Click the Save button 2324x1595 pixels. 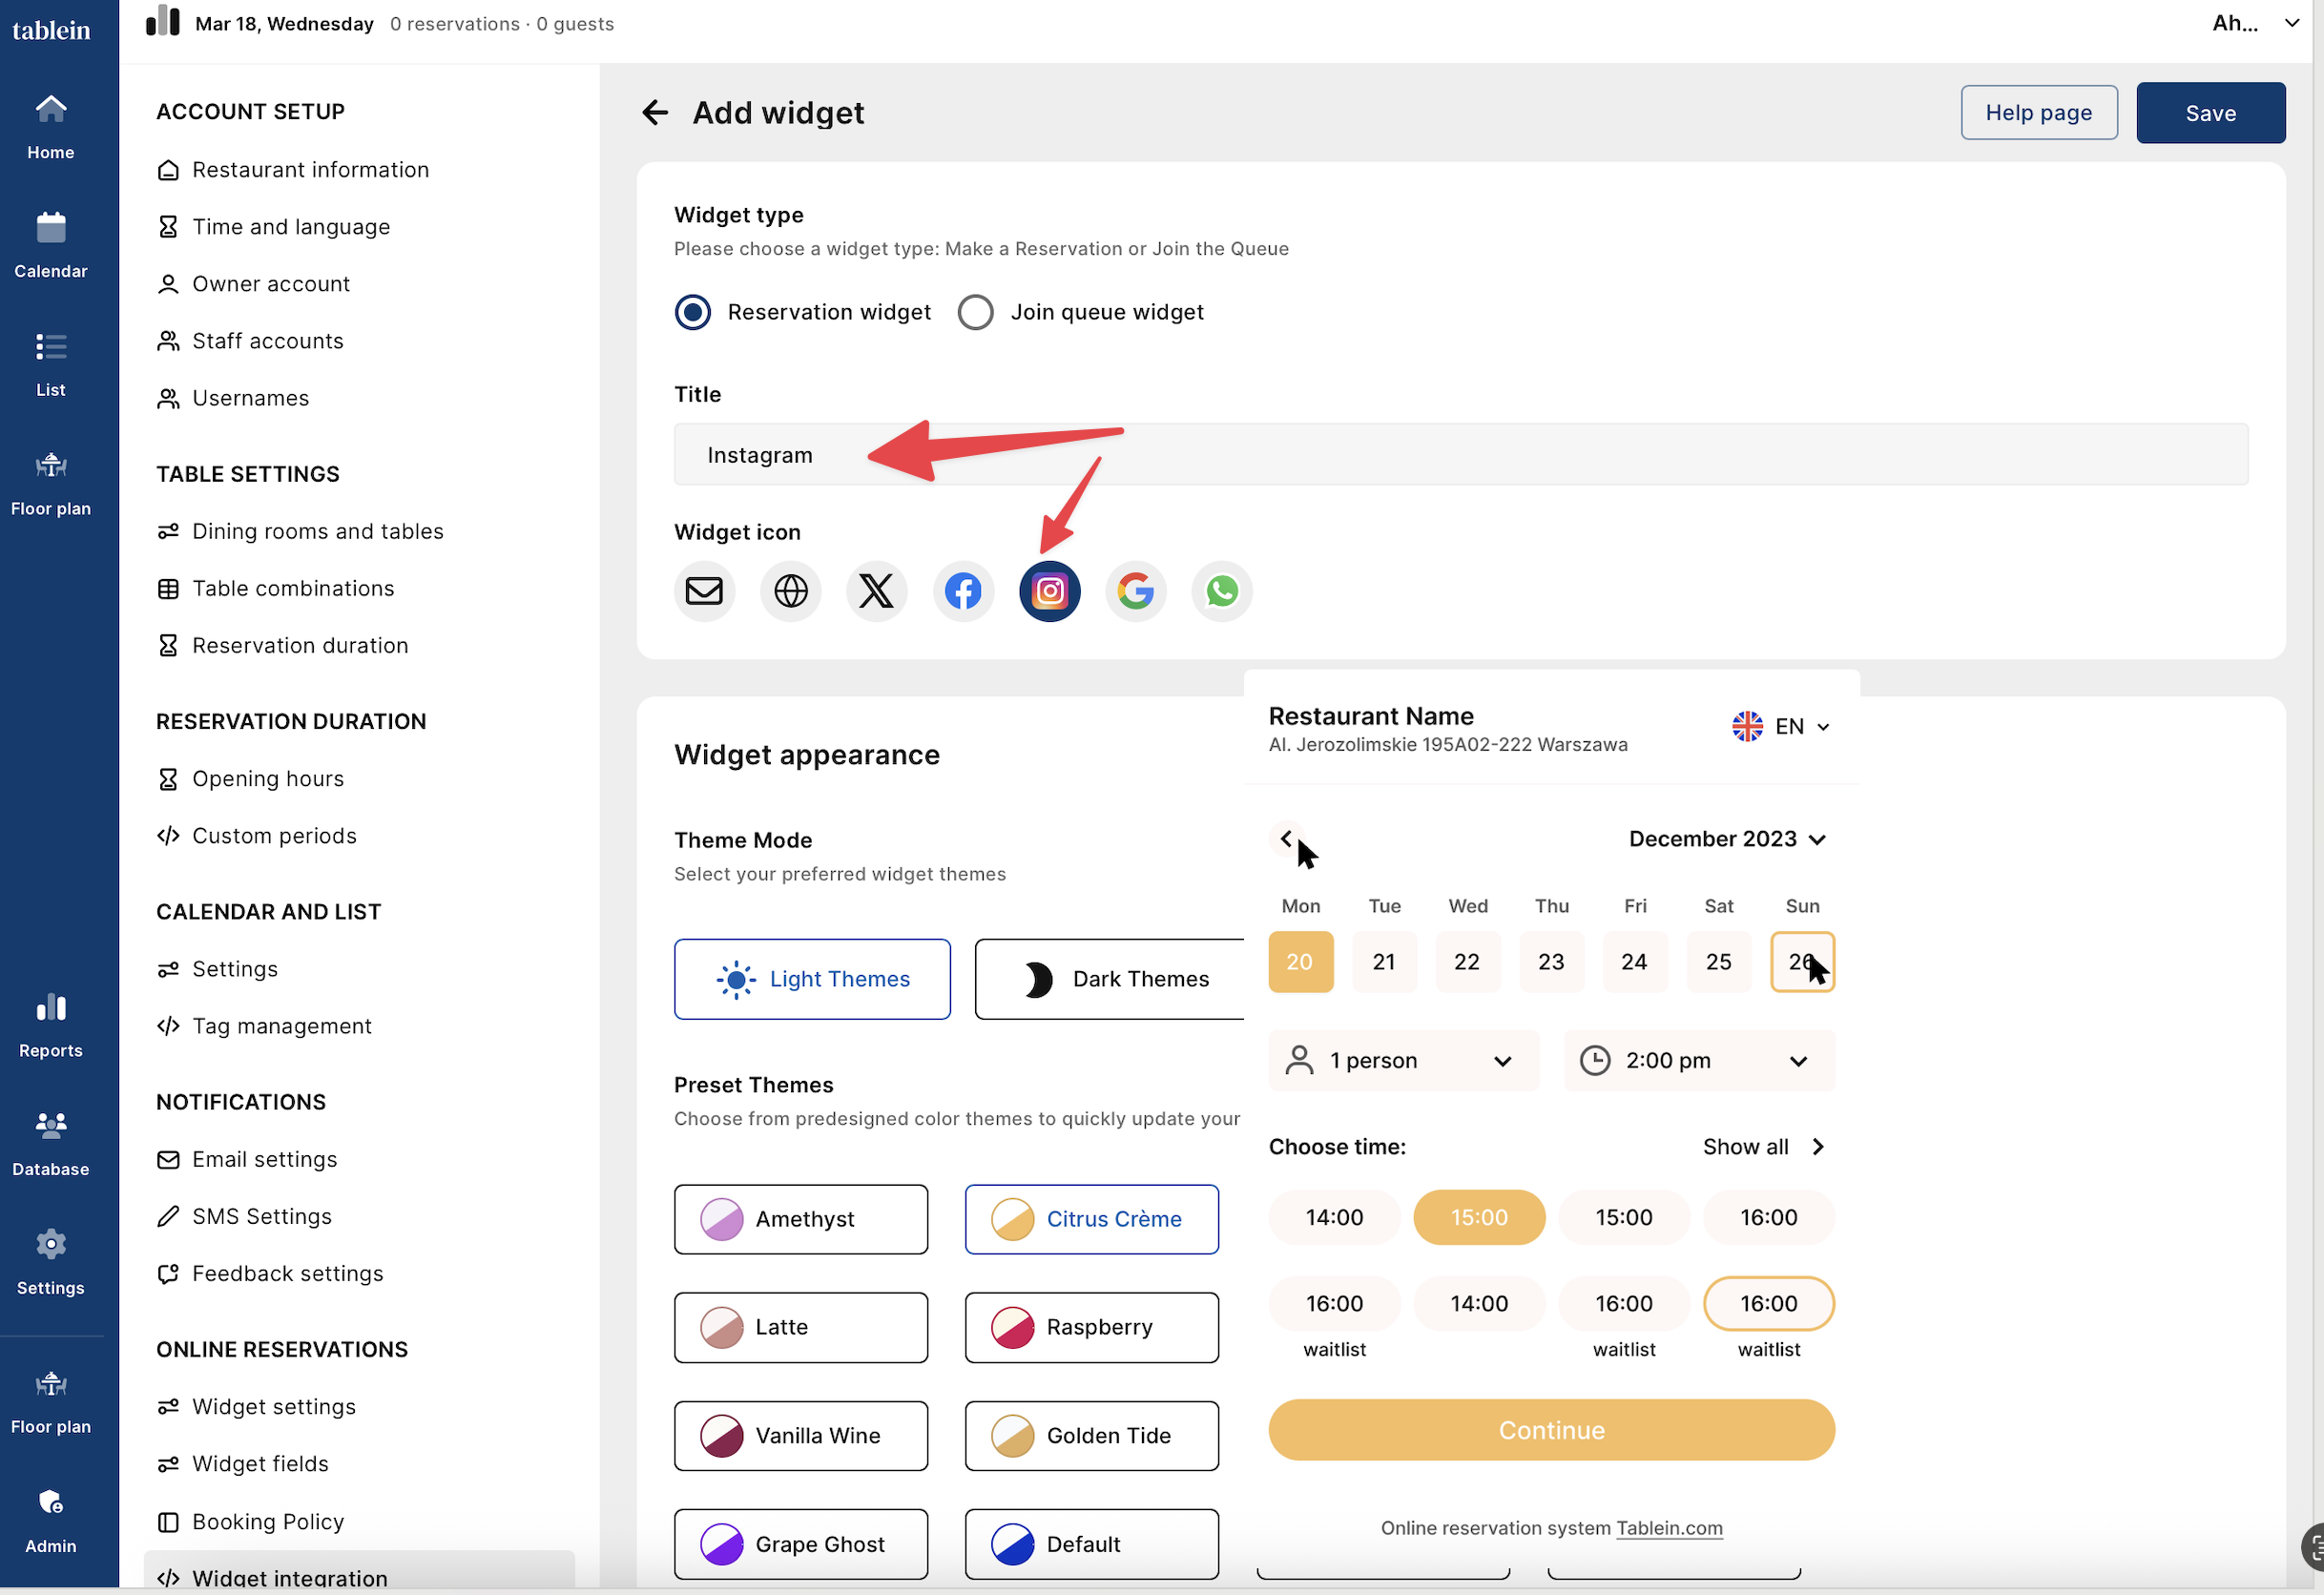(2209, 113)
